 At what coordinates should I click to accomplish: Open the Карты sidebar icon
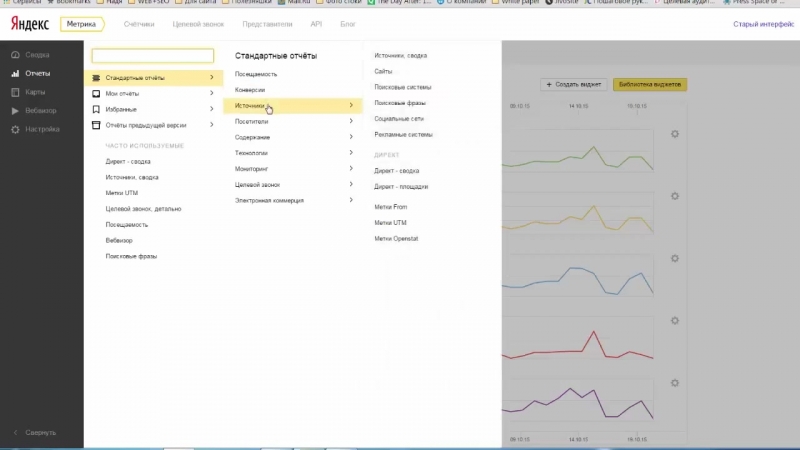15,92
